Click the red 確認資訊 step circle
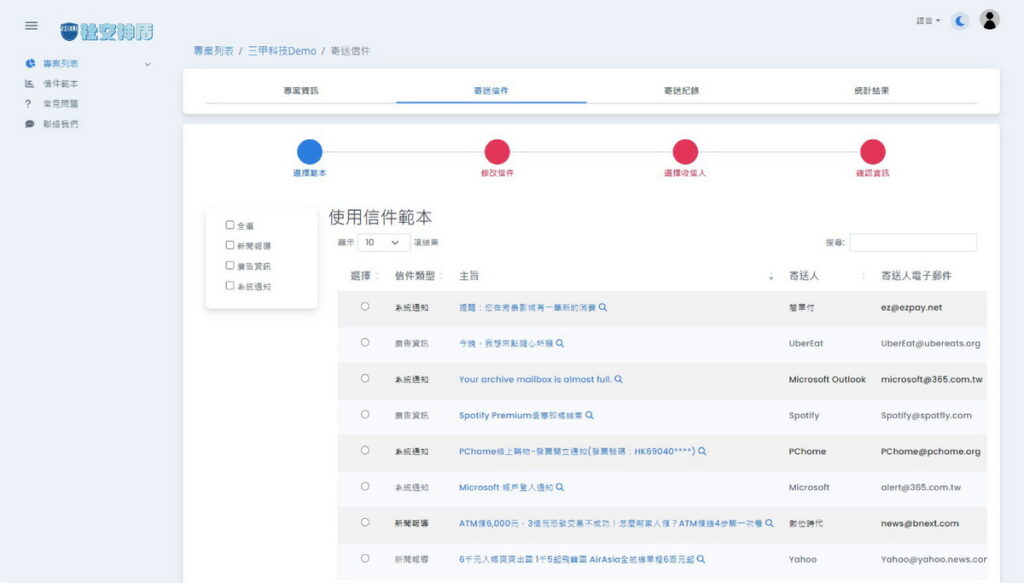This screenshot has height=583, width=1024. (872, 151)
